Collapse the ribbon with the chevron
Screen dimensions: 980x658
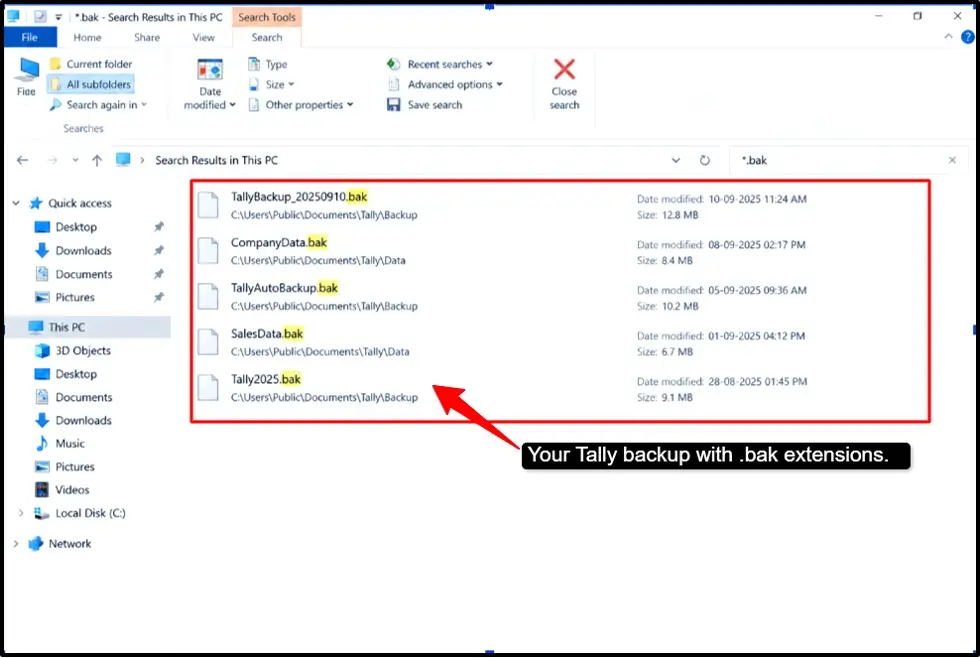pos(948,37)
